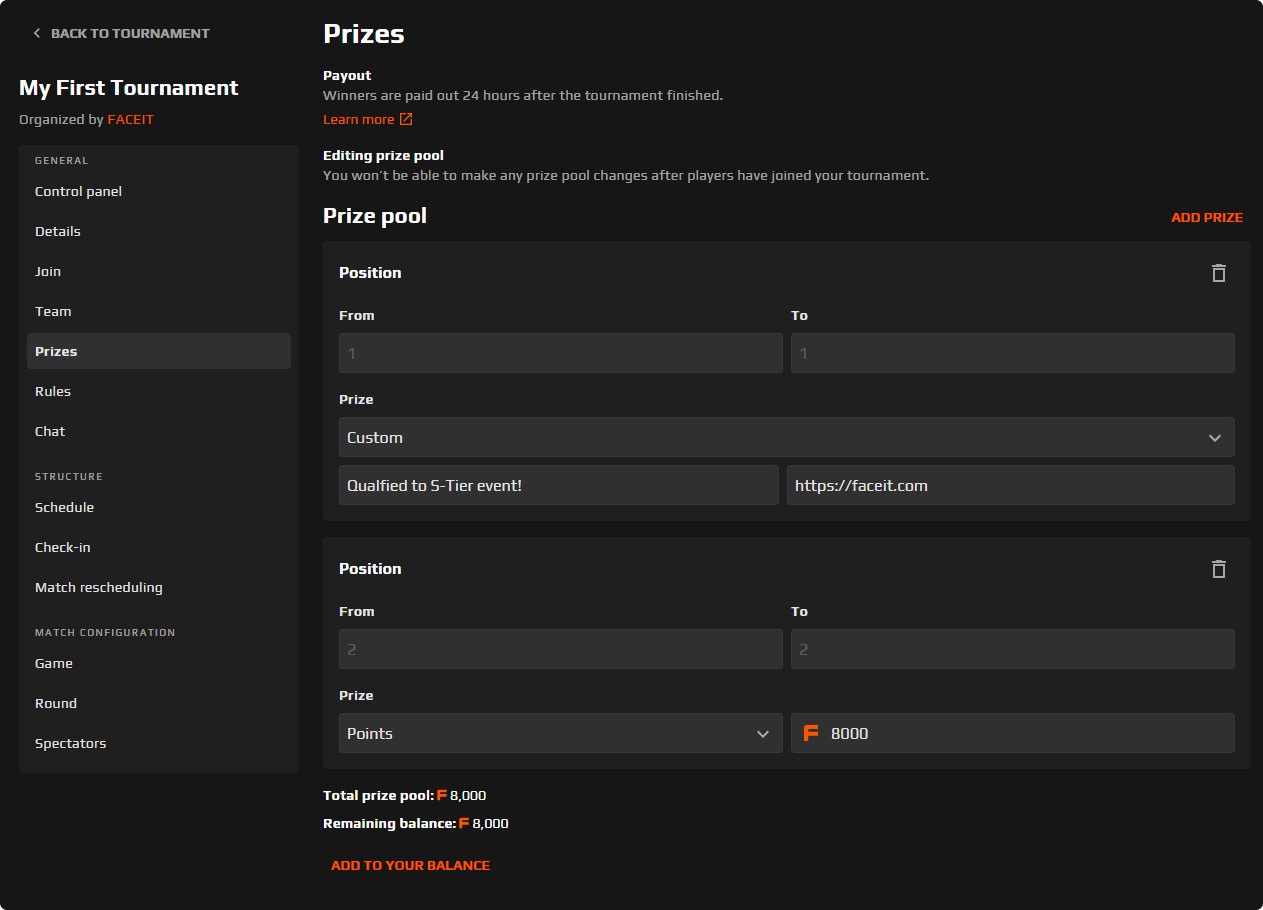Switch to the Chat section
Viewport: 1263px width, 910px height.
[49, 431]
